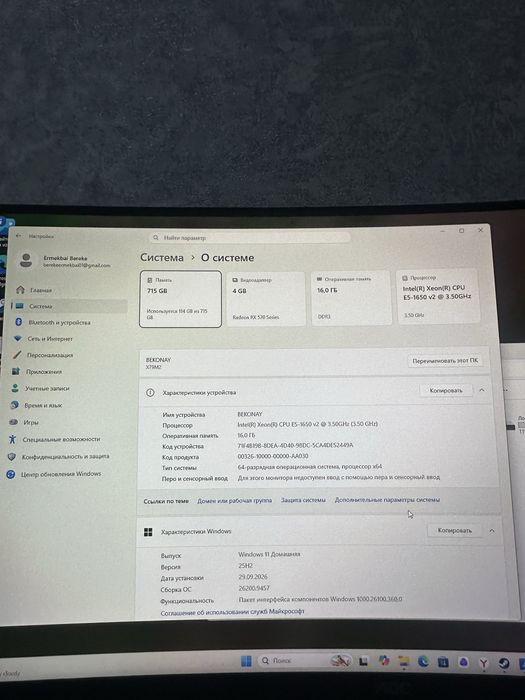525x700 pixels.
Task: Click Выпуск value Windows 11 Домашняя
Action: (x=269, y=554)
